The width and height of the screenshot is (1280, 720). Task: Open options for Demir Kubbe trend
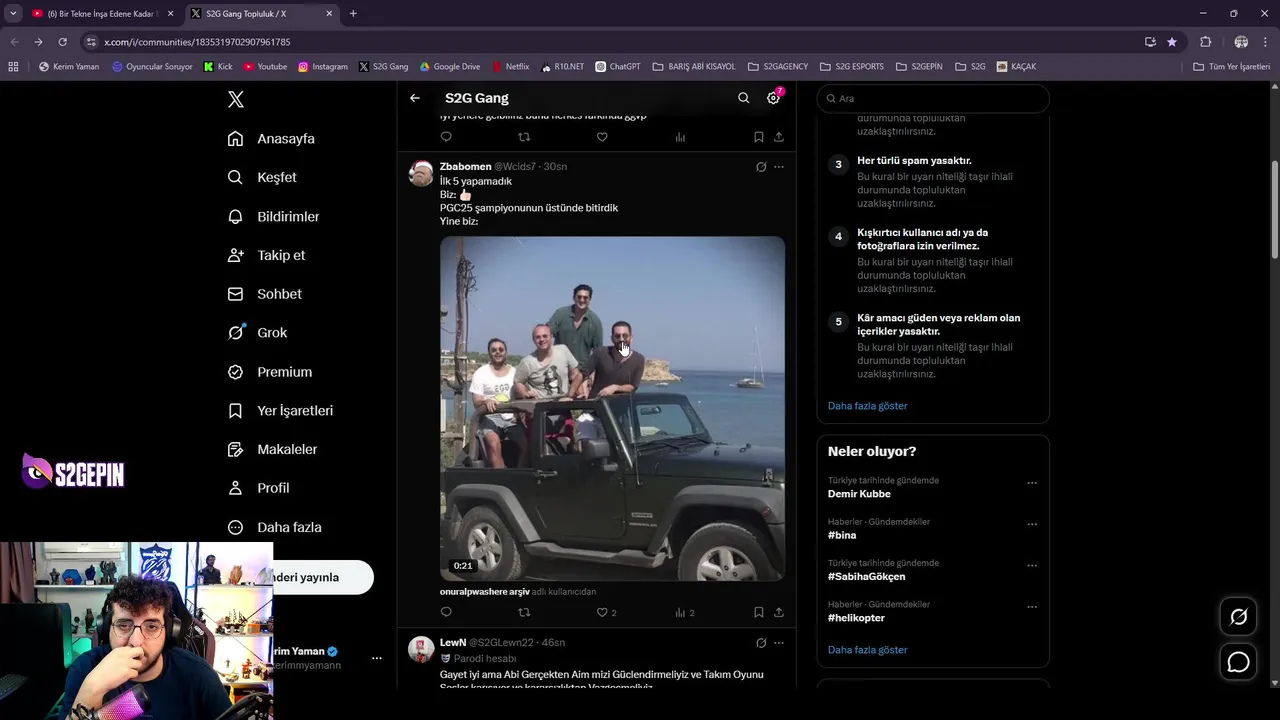tap(1032, 483)
